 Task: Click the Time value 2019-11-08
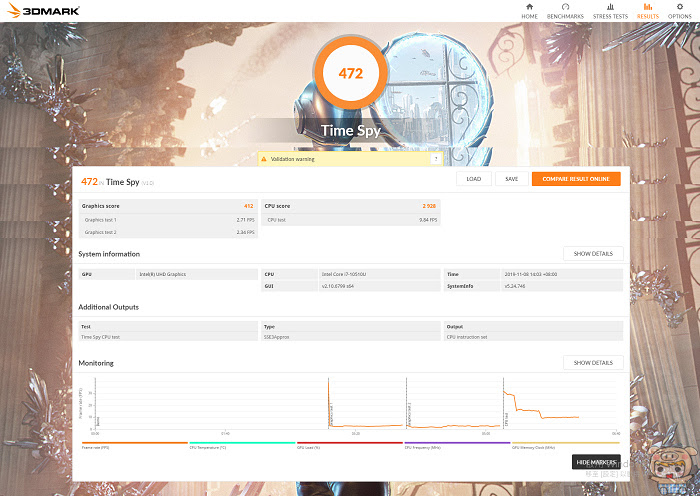click(x=530, y=274)
